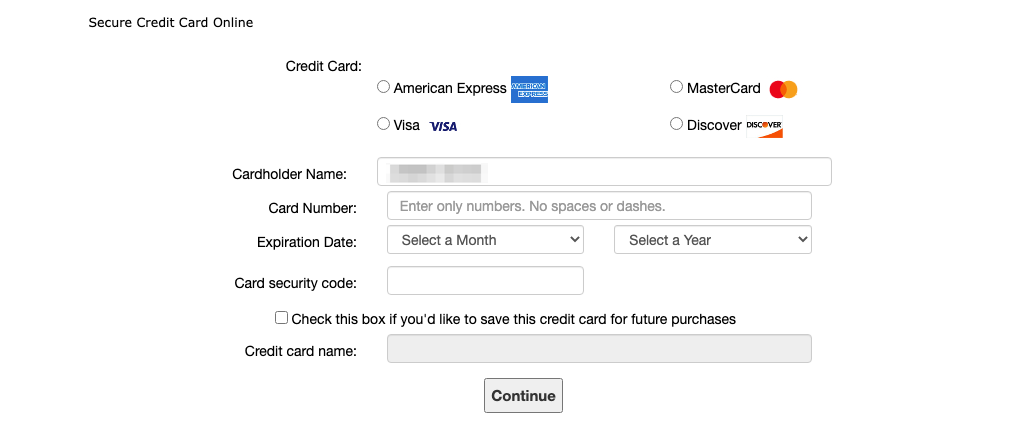The height and width of the screenshot is (429, 1025).
Task: Enable saving this credit card checkbox
Action: (x=281, y=318)
